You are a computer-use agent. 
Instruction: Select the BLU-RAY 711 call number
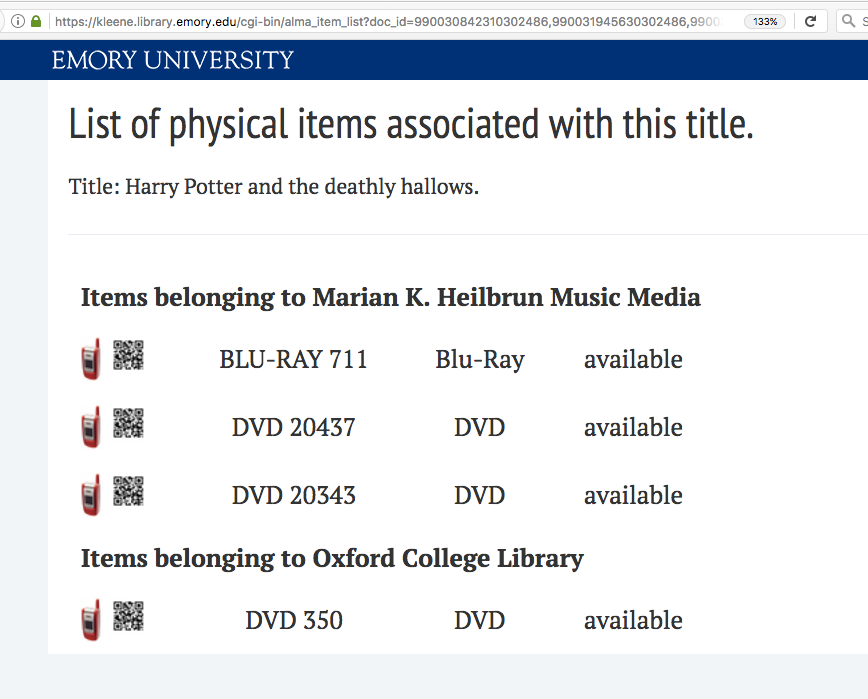tap(293, 359)
